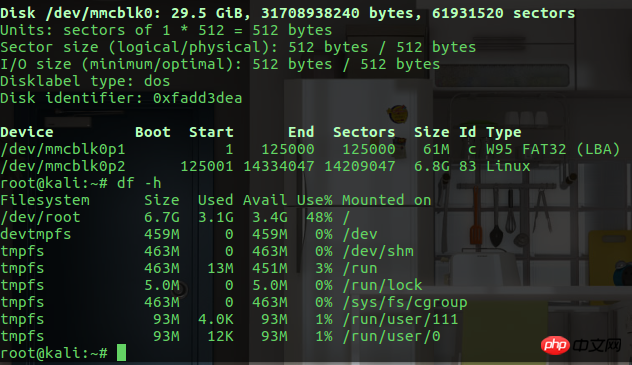Click the start sector '125001'

pos(207,166)
